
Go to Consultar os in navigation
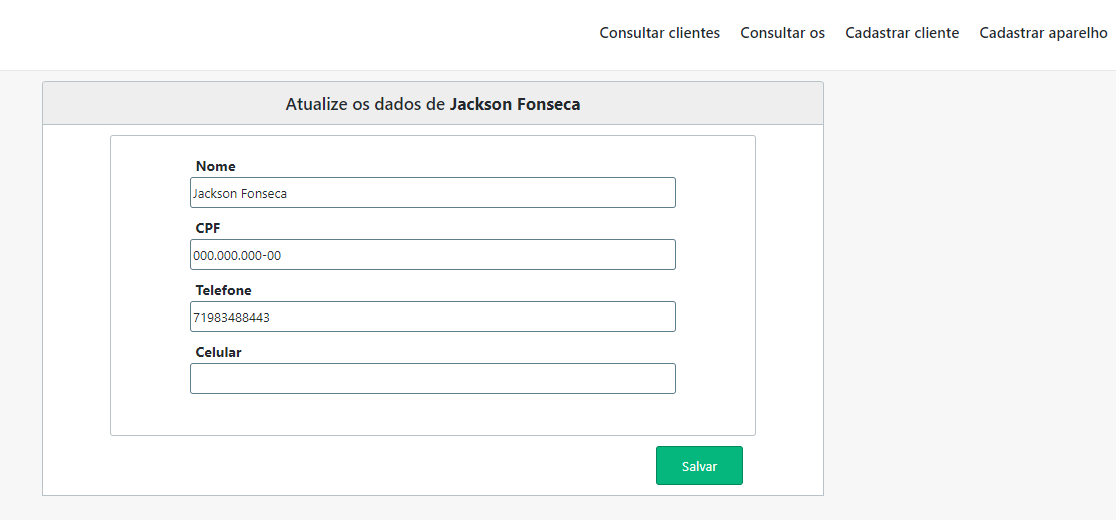pos(782,33)
